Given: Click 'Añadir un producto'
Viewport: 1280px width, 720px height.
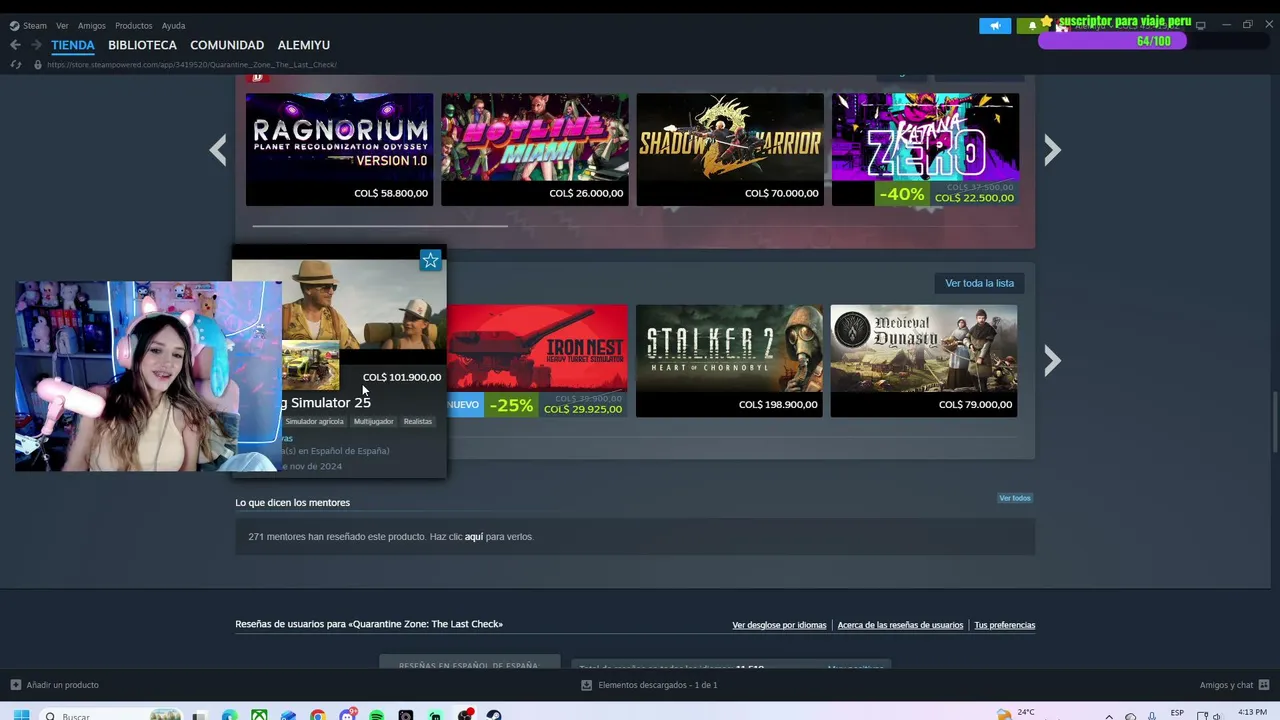Looking at the screenshot, I should pyautogui.click(x=62, y=685).
